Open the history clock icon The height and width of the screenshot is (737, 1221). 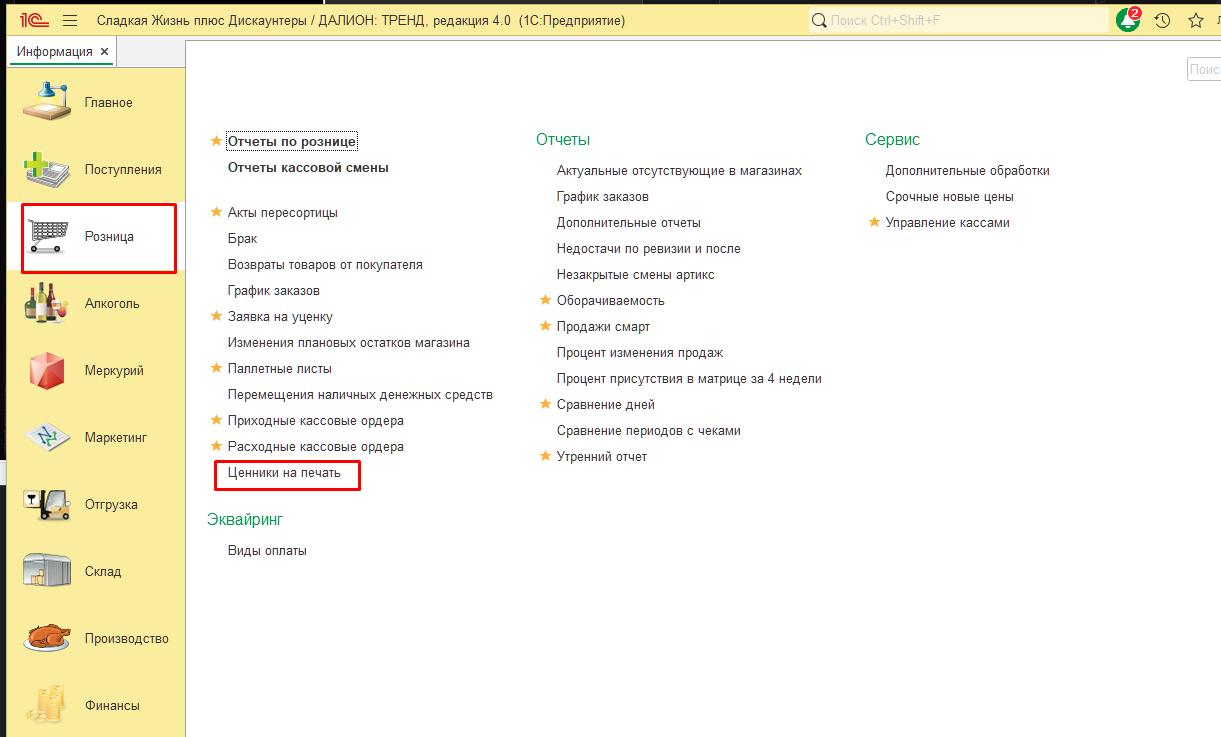point(1162,20)
